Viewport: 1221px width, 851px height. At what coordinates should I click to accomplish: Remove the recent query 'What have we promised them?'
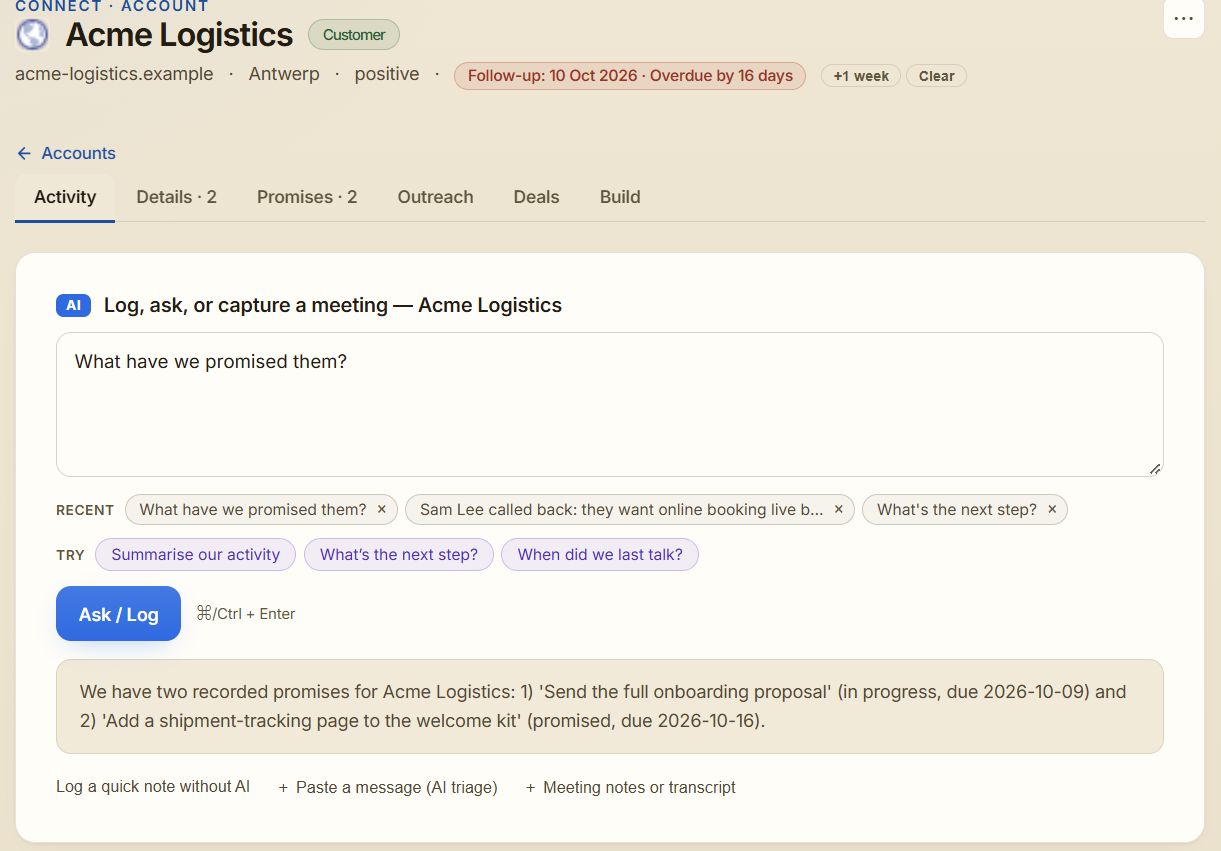(381, 510)
